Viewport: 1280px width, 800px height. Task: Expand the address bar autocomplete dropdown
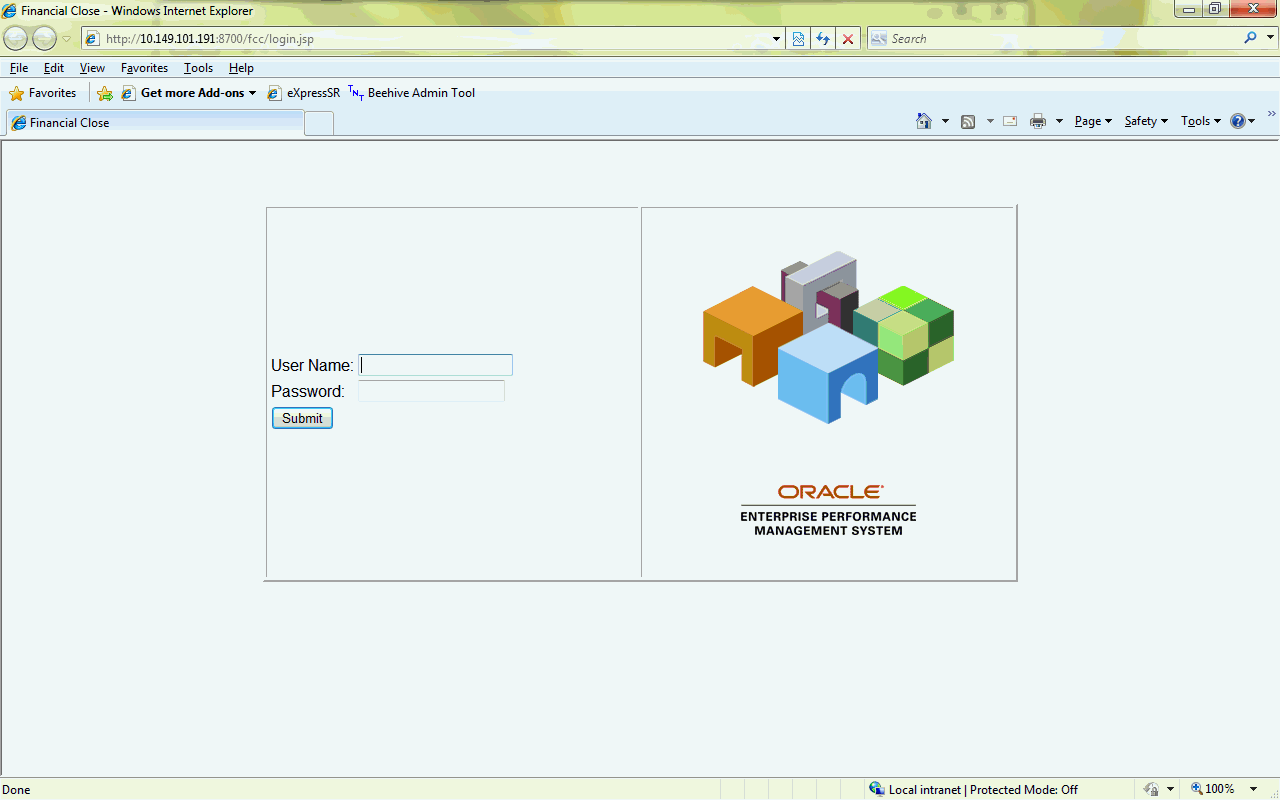click(777, 39)
